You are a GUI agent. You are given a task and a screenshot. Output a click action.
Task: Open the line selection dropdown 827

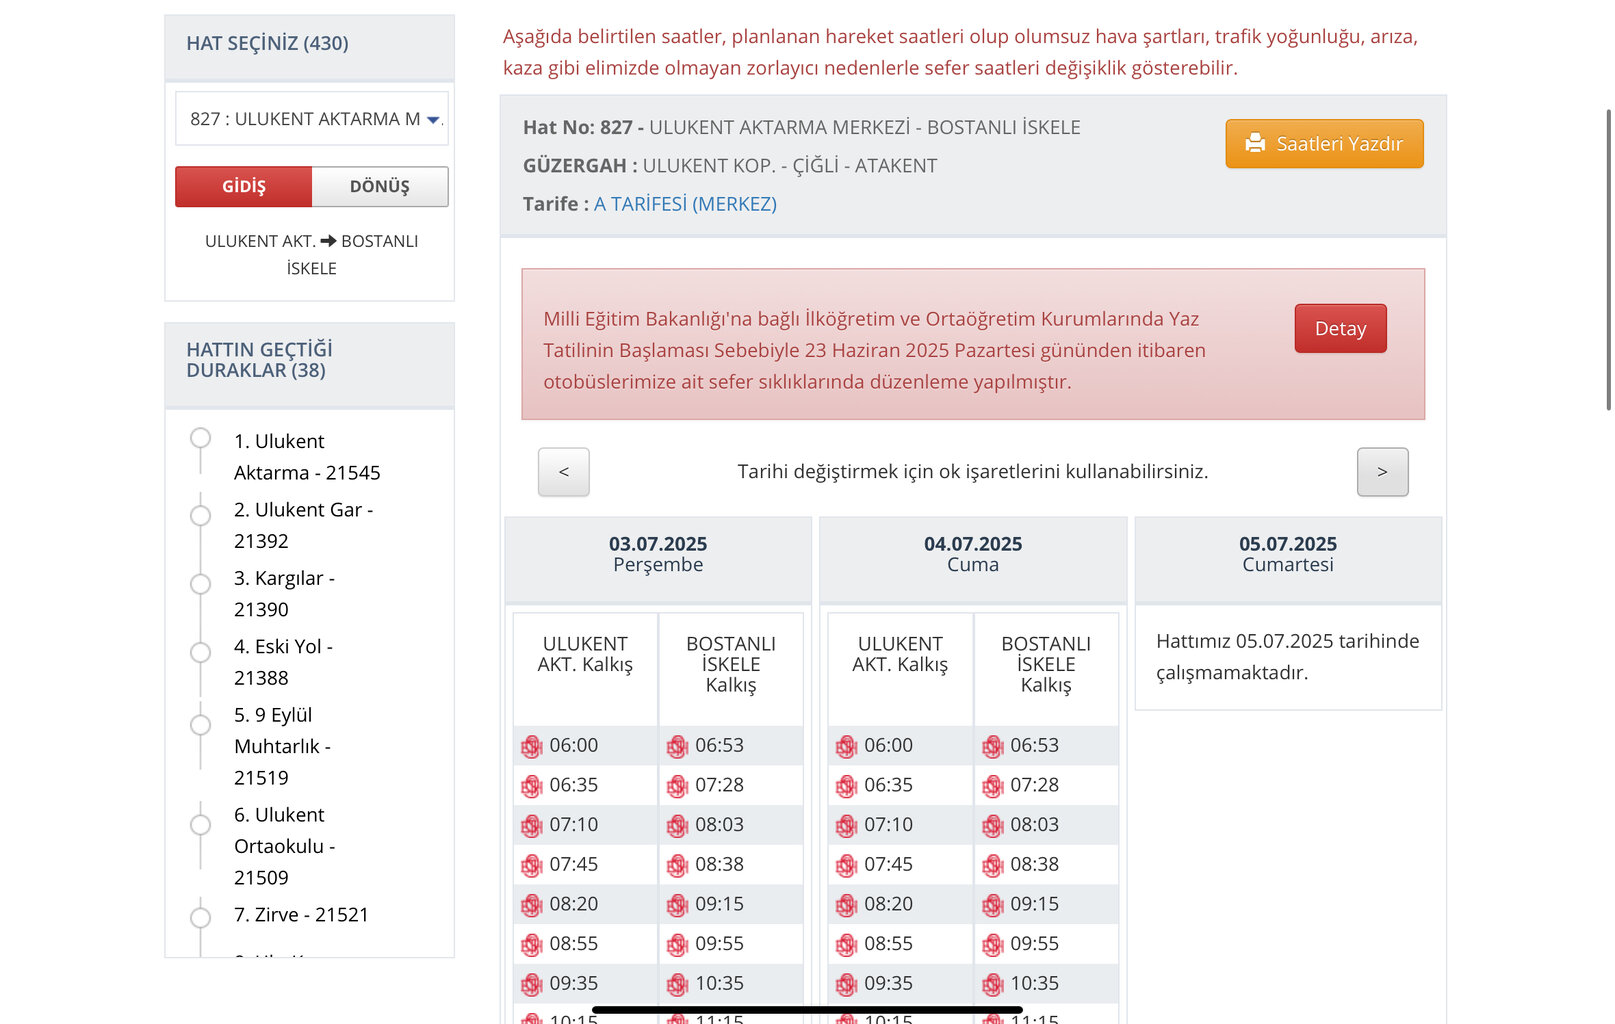click(x=312, y=119)
